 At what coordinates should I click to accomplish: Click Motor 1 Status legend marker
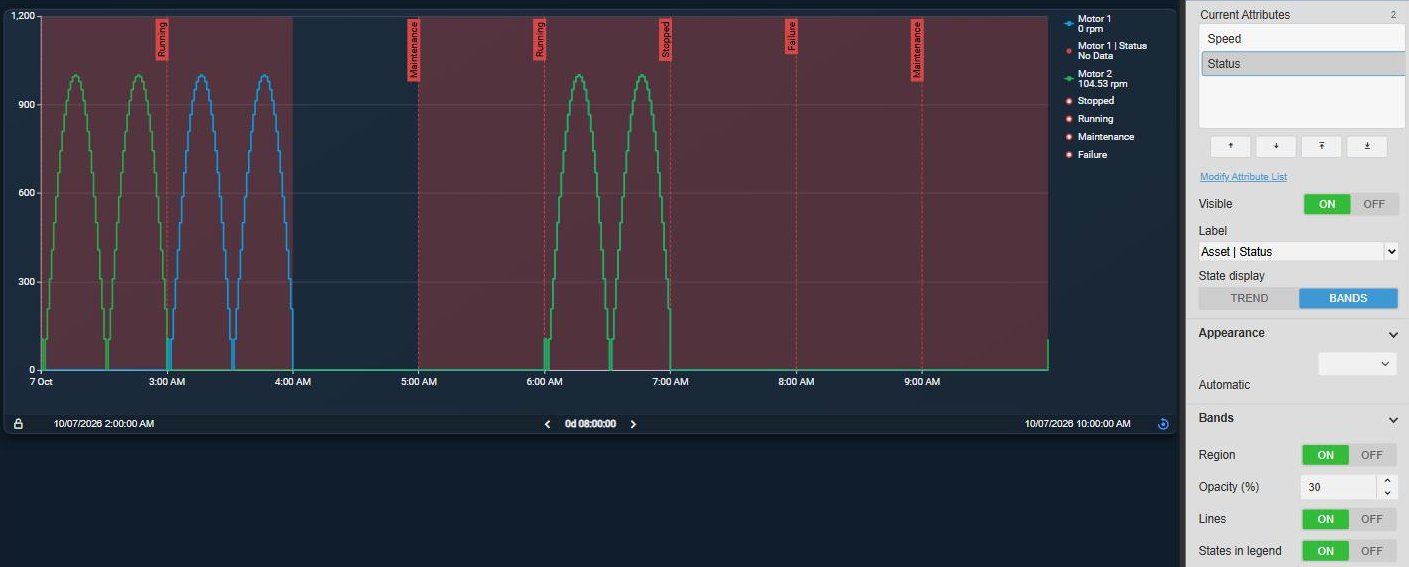(x=1069, y=49)
